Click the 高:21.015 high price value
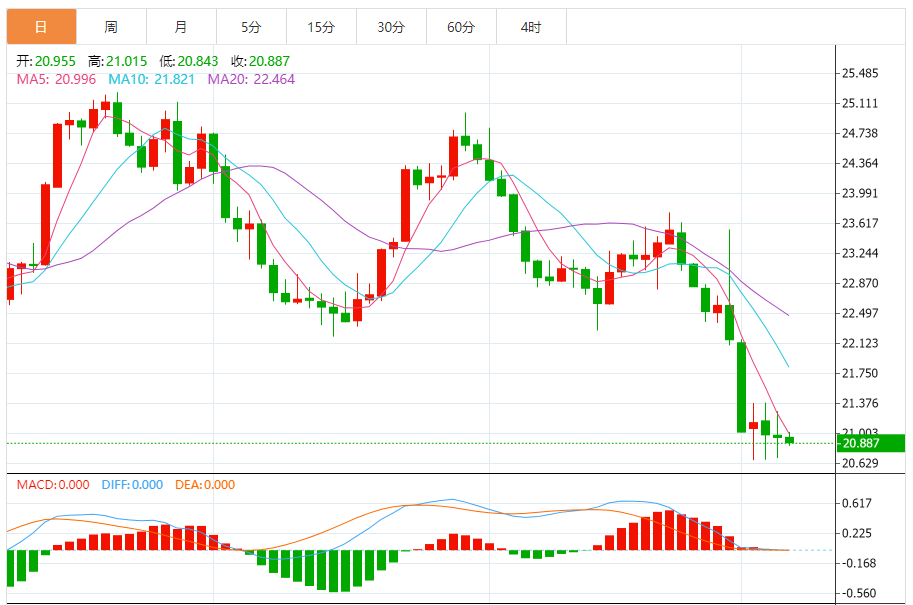The width and height of the screenshot is (913, 605). (x=118, y=61)
